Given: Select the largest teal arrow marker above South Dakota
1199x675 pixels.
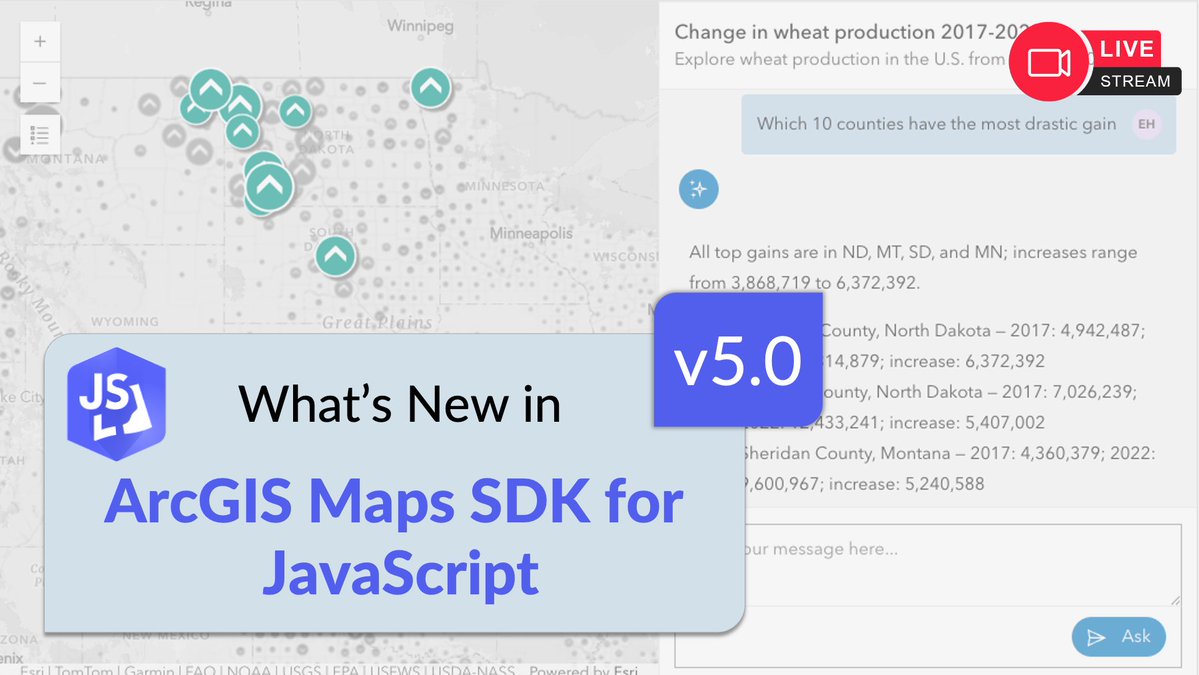Looking at the screenshot, I should click(269, 186).
